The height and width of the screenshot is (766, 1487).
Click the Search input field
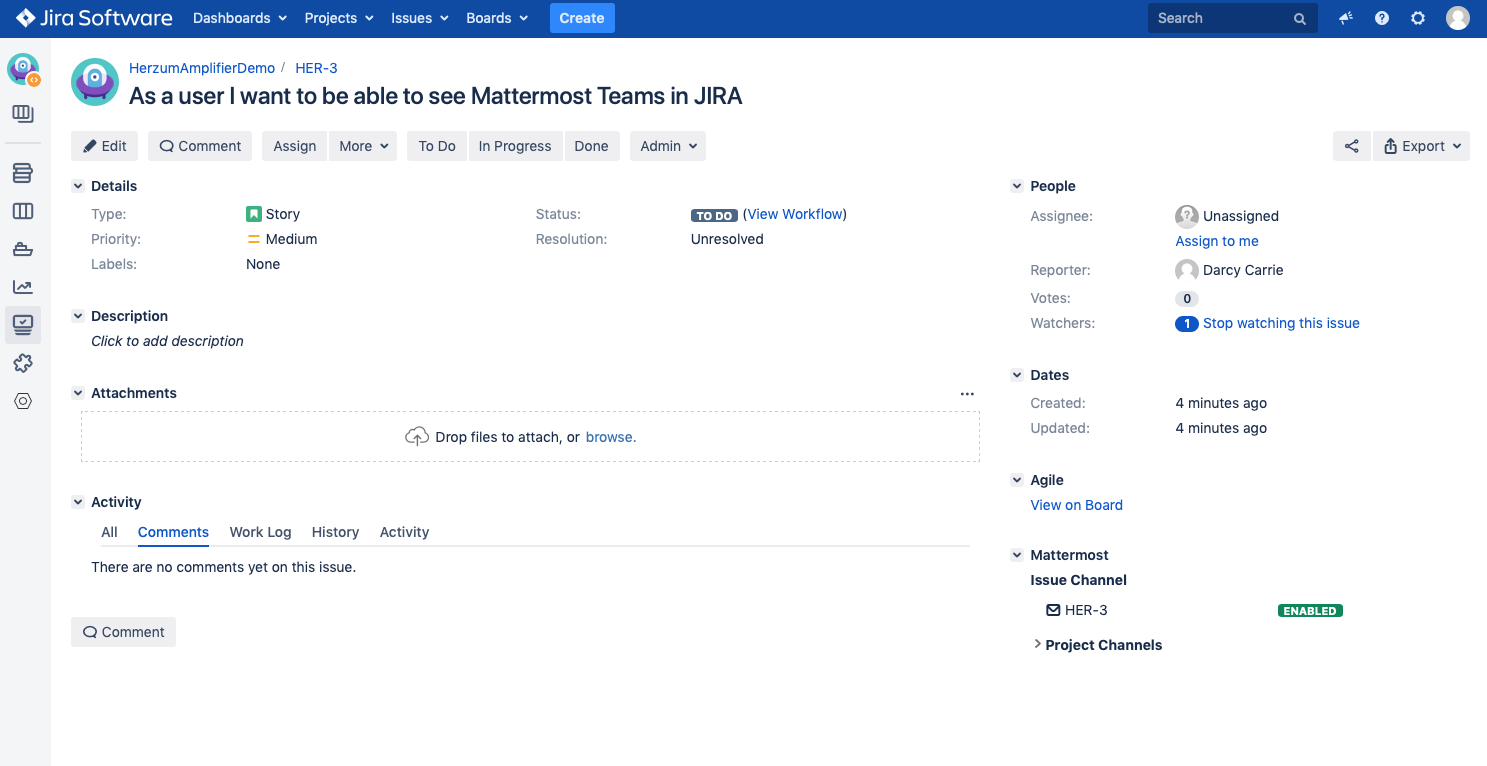click(x=1222, y=18)
